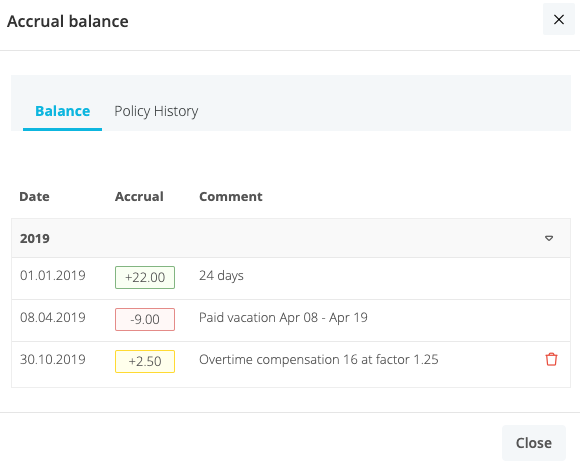Select the 24 days comment text
580x469 pixels.
click(221, 276)
